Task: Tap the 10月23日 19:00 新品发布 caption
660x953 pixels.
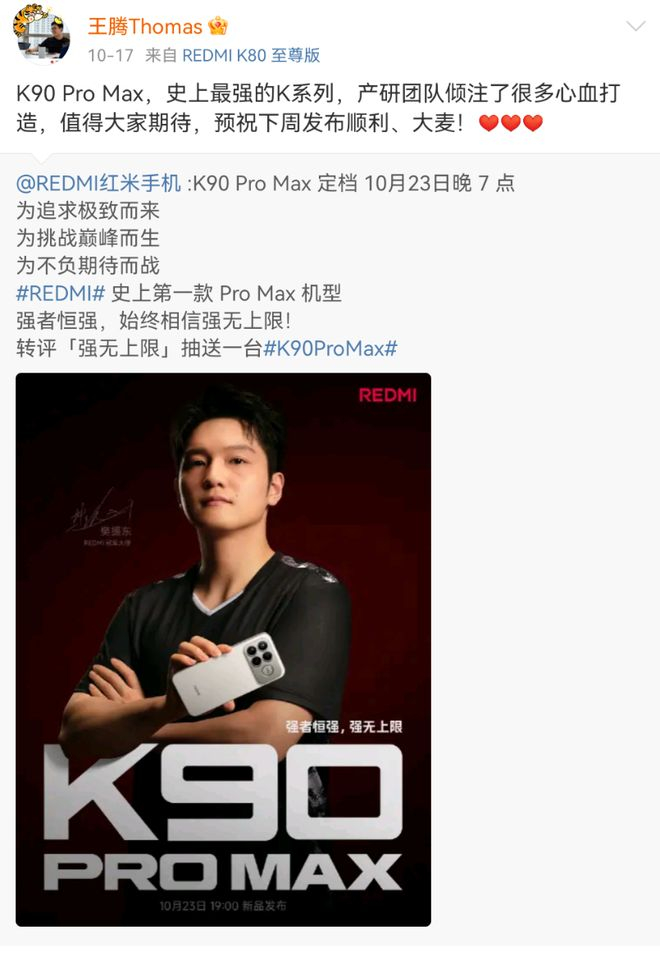Action: 222,906
